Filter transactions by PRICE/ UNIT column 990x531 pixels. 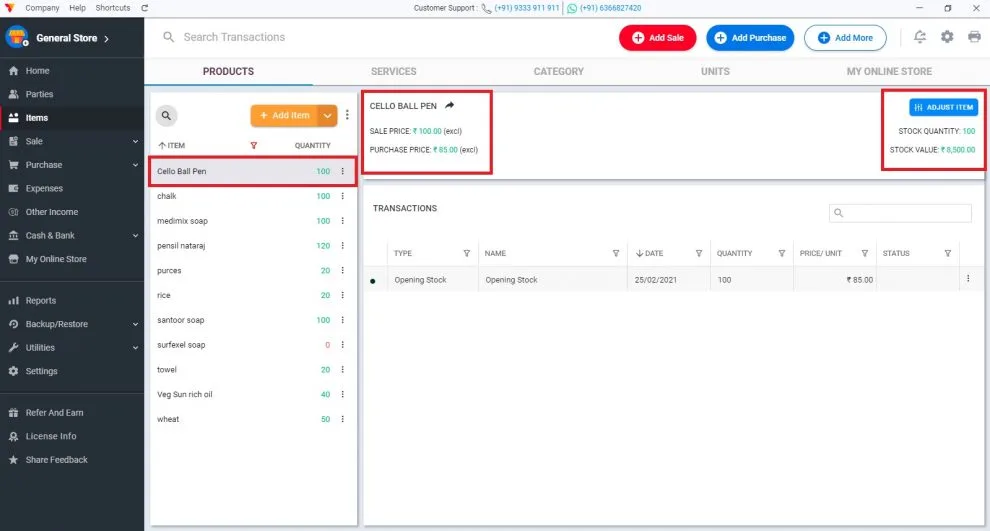(x=865, y=253)
